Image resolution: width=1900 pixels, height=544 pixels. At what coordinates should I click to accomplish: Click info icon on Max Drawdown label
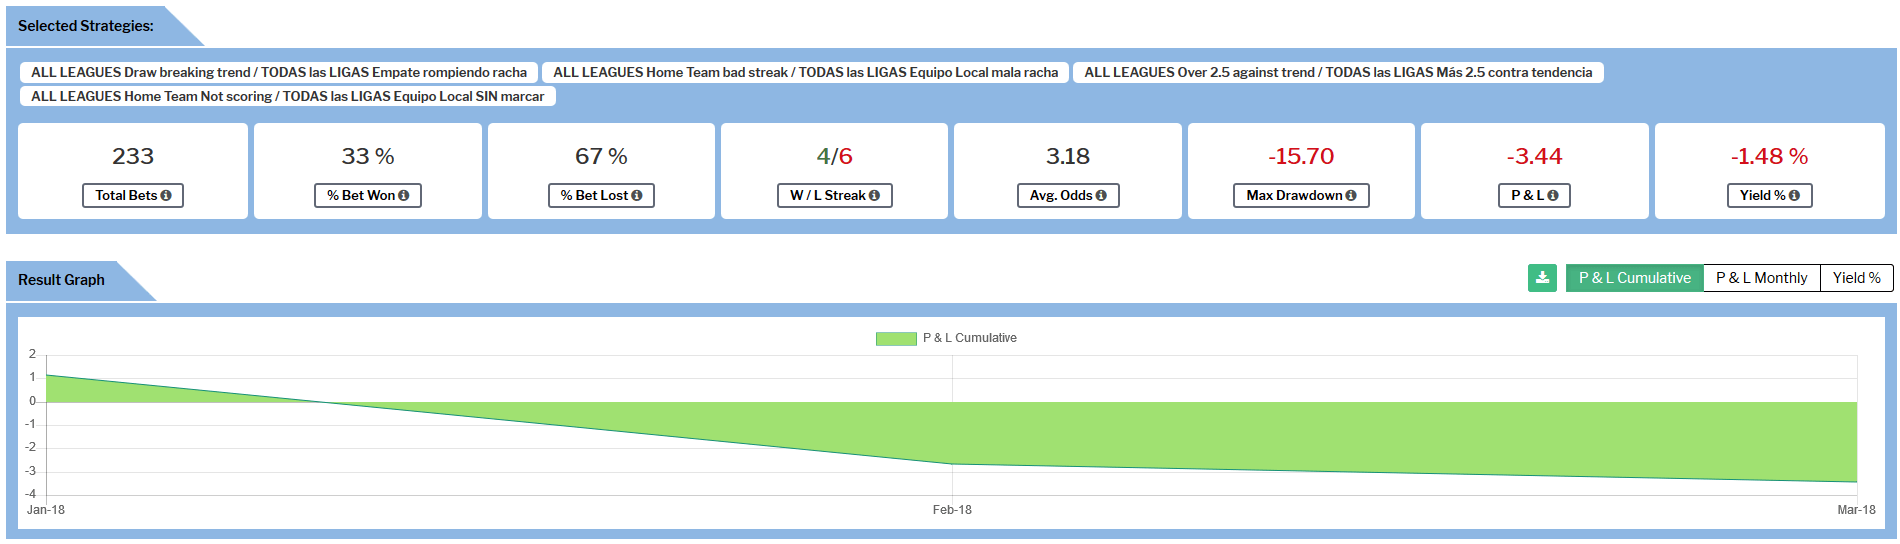pos(1351,196)
